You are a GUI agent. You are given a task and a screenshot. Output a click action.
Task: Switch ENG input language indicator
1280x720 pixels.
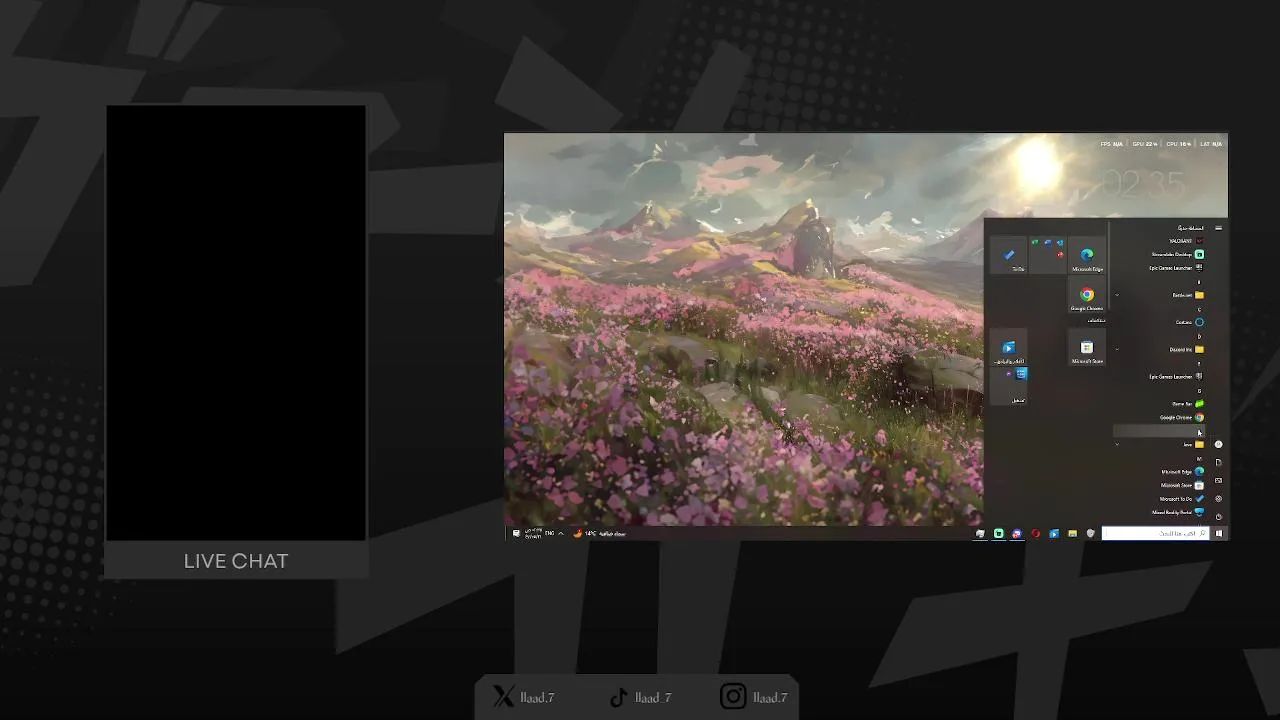pyautogui.click(x=549, y=532)
